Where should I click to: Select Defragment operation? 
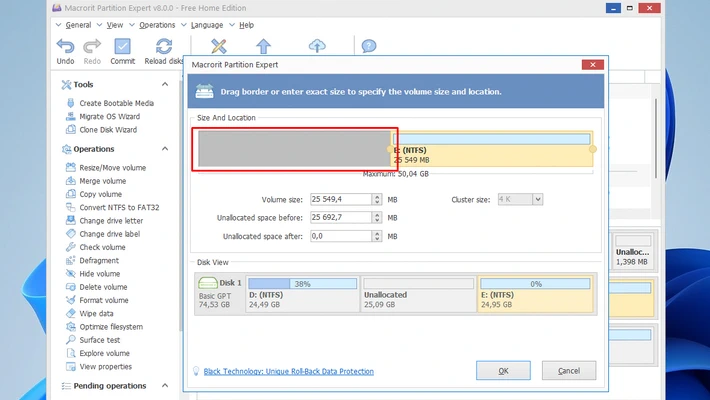click(x=92, y=260)
